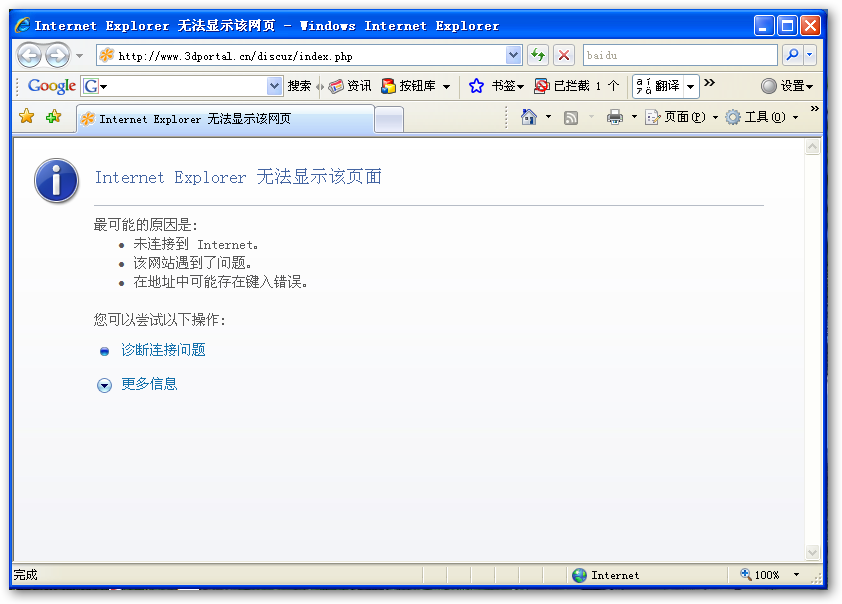The image size is (842, 604).
Task: Open Favorites Center yellow star
Action: [26, 116]
